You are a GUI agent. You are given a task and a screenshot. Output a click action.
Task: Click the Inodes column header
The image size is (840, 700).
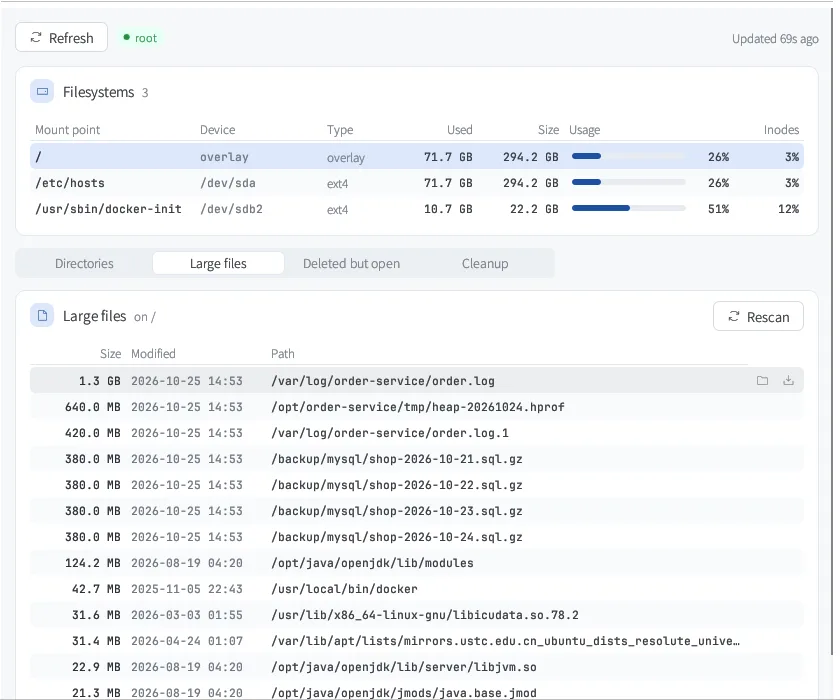click(x=781, y=130)
